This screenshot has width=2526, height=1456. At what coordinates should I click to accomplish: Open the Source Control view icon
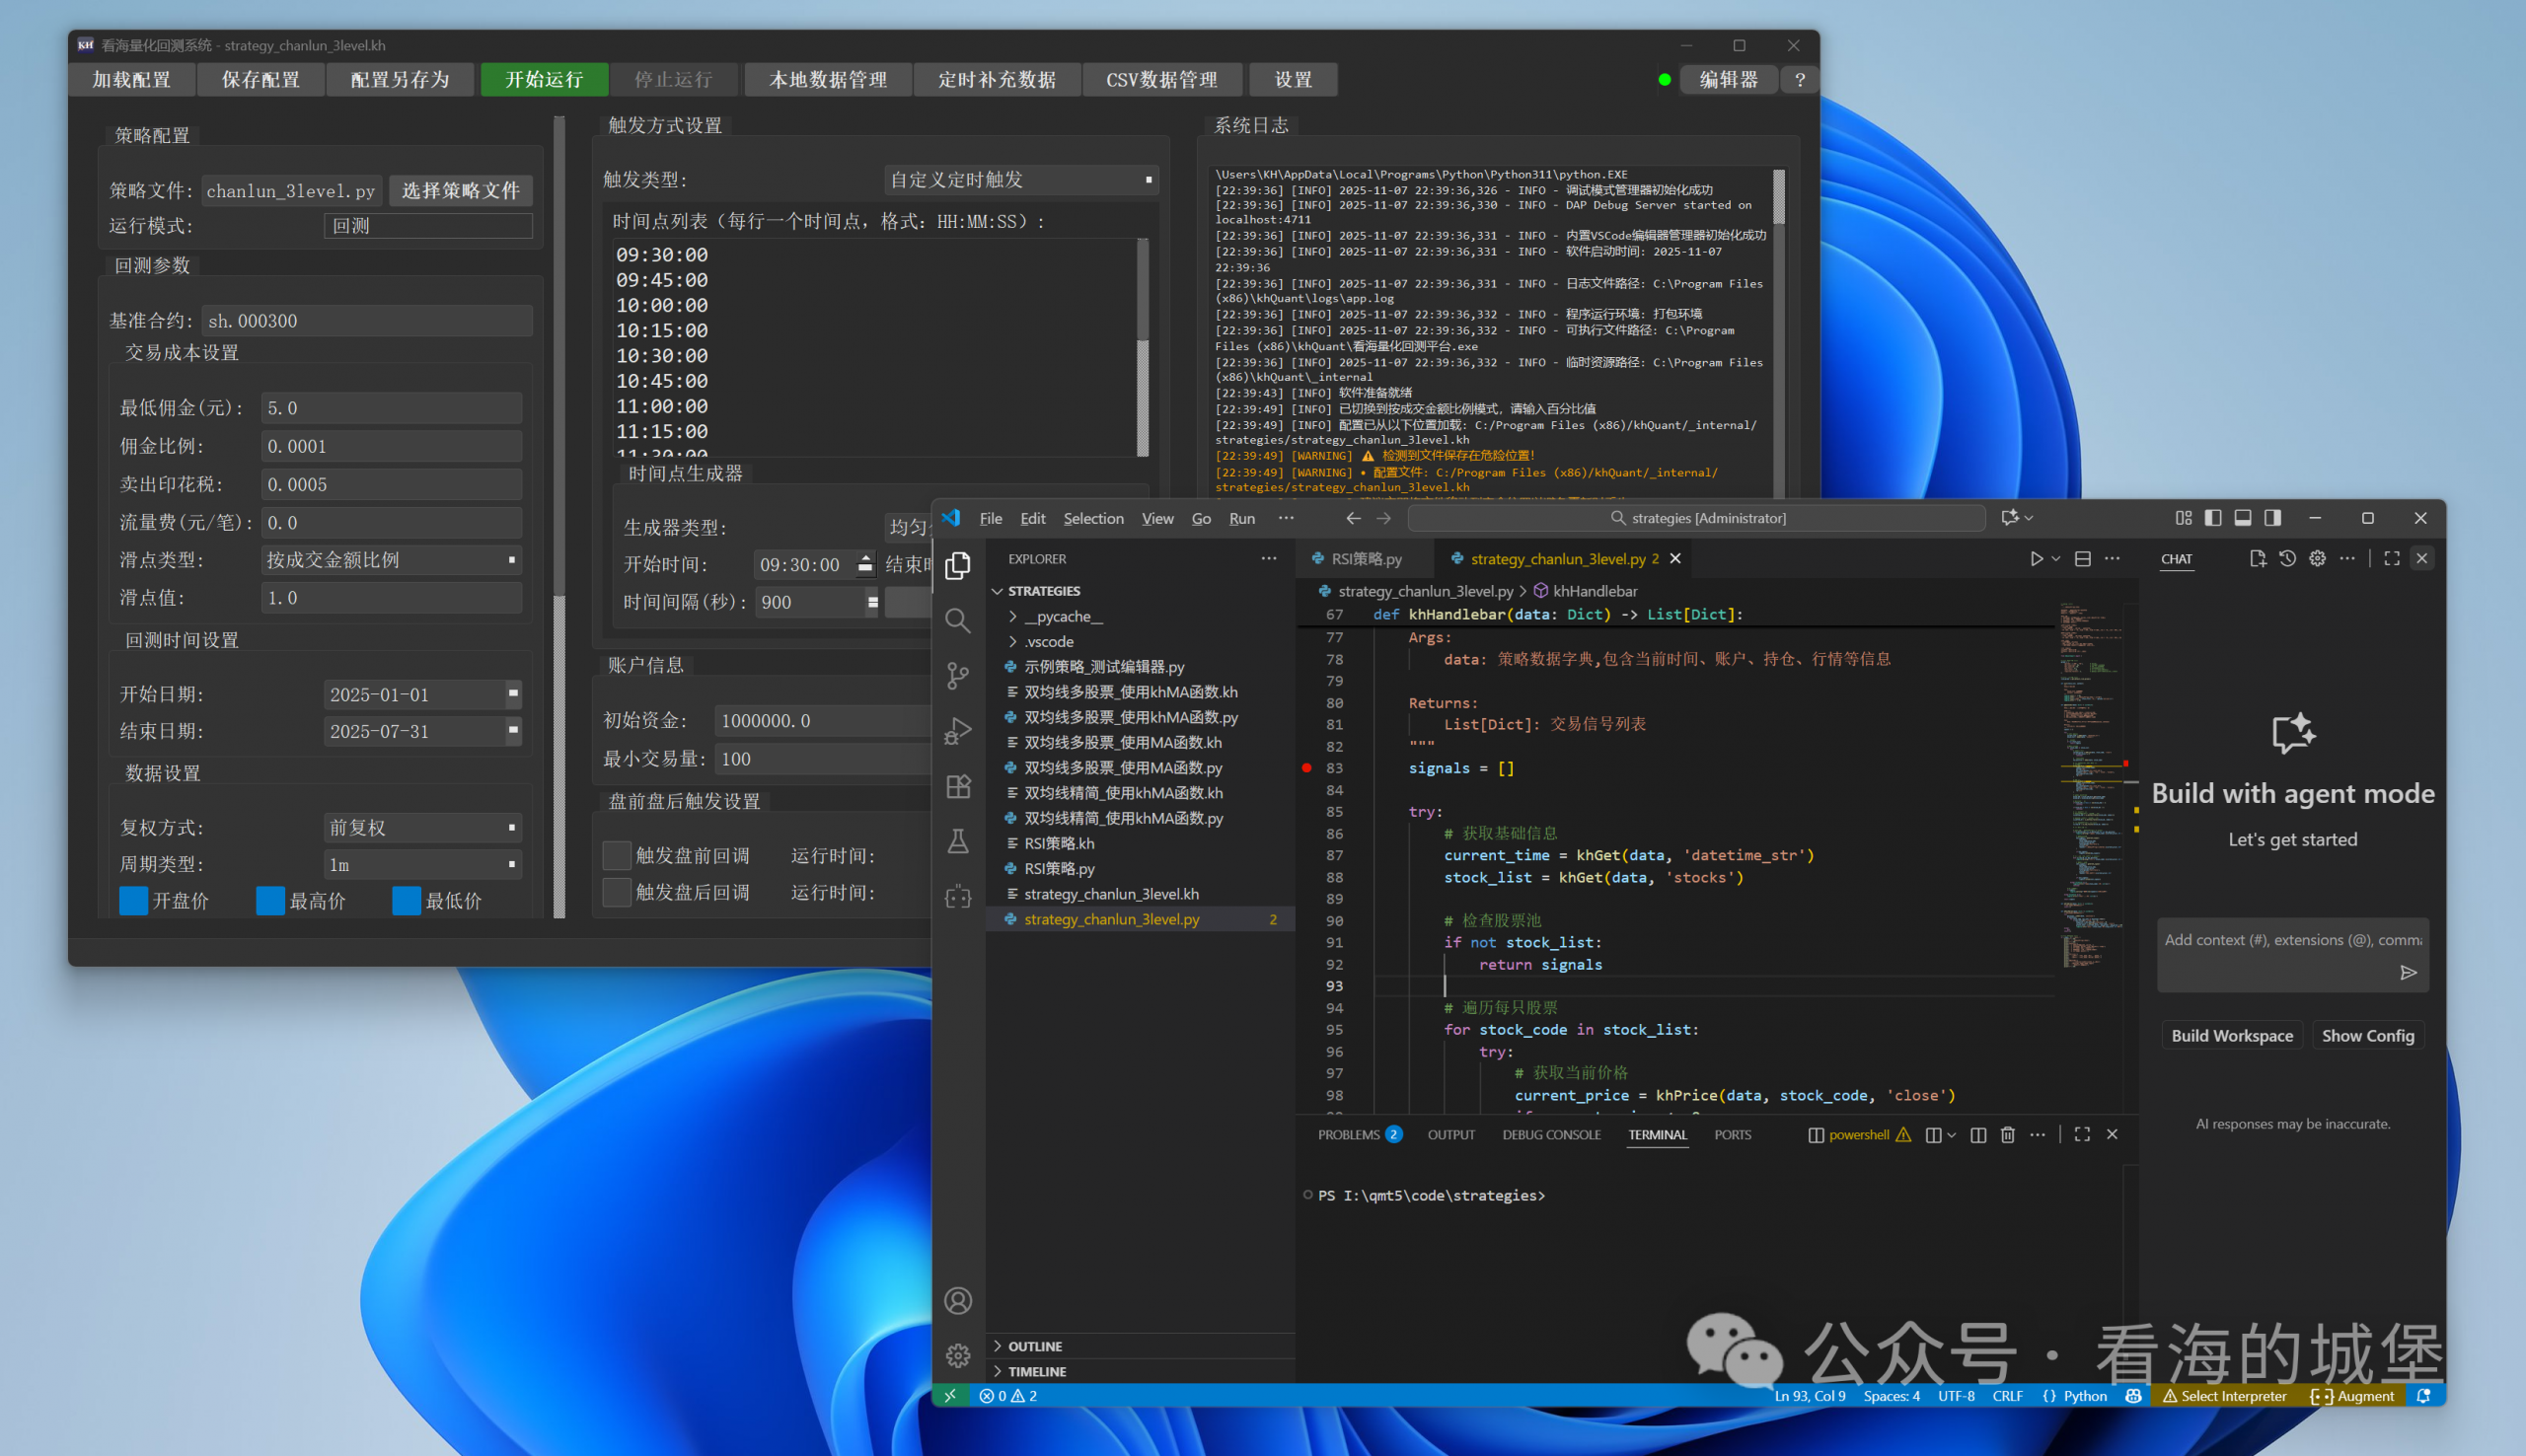pyautogui.click(x=957, y=676)
